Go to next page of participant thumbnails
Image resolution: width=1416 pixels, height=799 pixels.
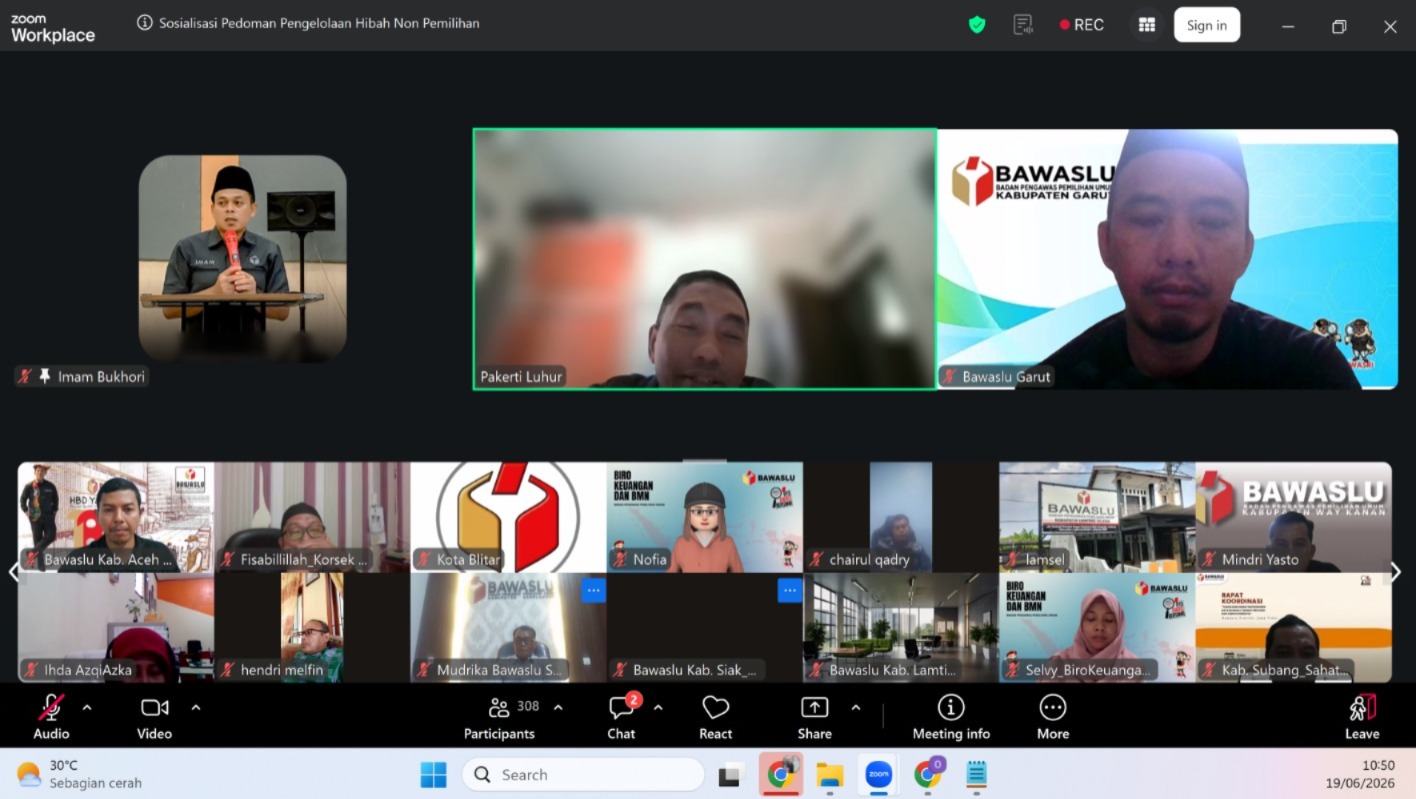(1396, 572)
